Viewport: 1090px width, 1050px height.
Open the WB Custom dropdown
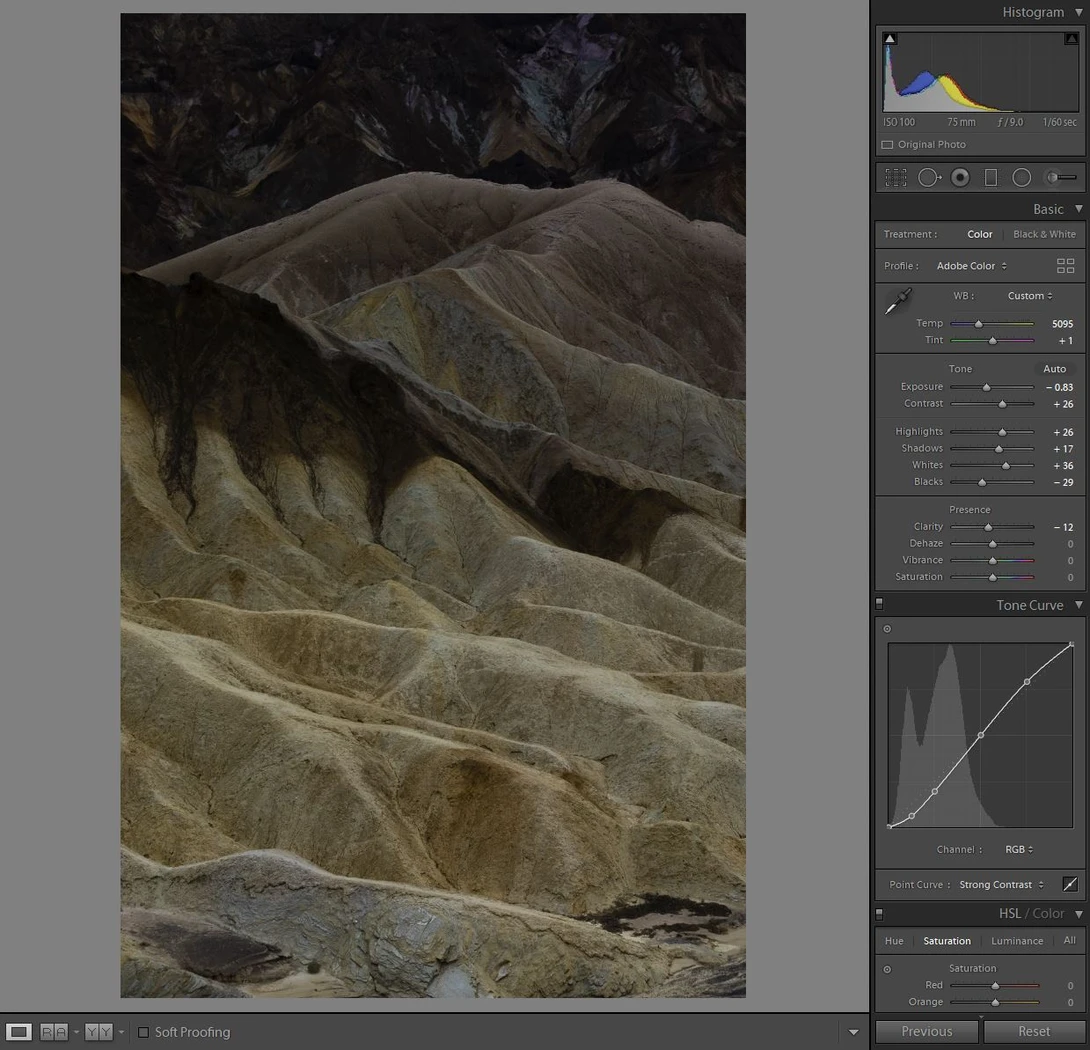pyautogui.click(x=1030, y=296)
